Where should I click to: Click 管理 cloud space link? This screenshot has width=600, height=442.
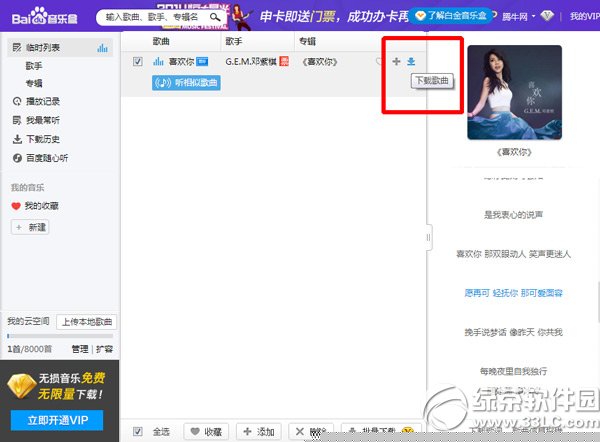coord(80,349)
